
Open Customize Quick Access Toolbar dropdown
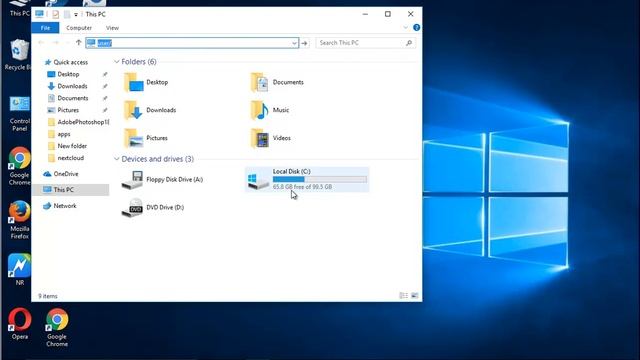76,15
